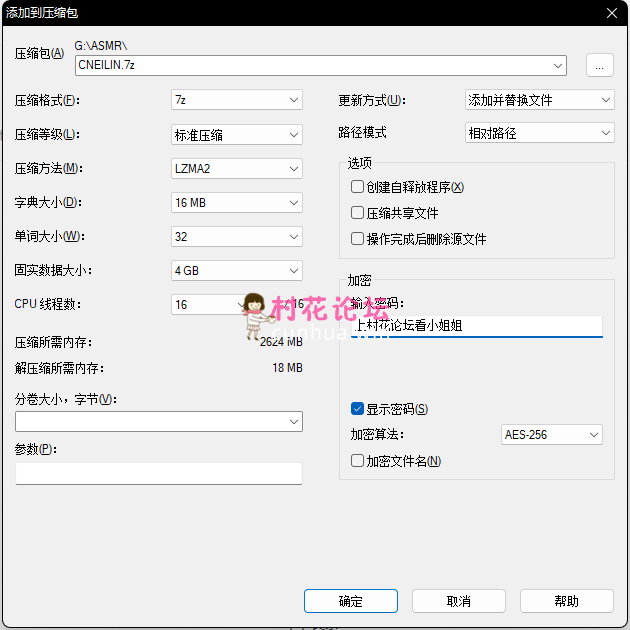
Task: Expand the compression level (压缩等级) dropdown
Action: click(236, 134)
